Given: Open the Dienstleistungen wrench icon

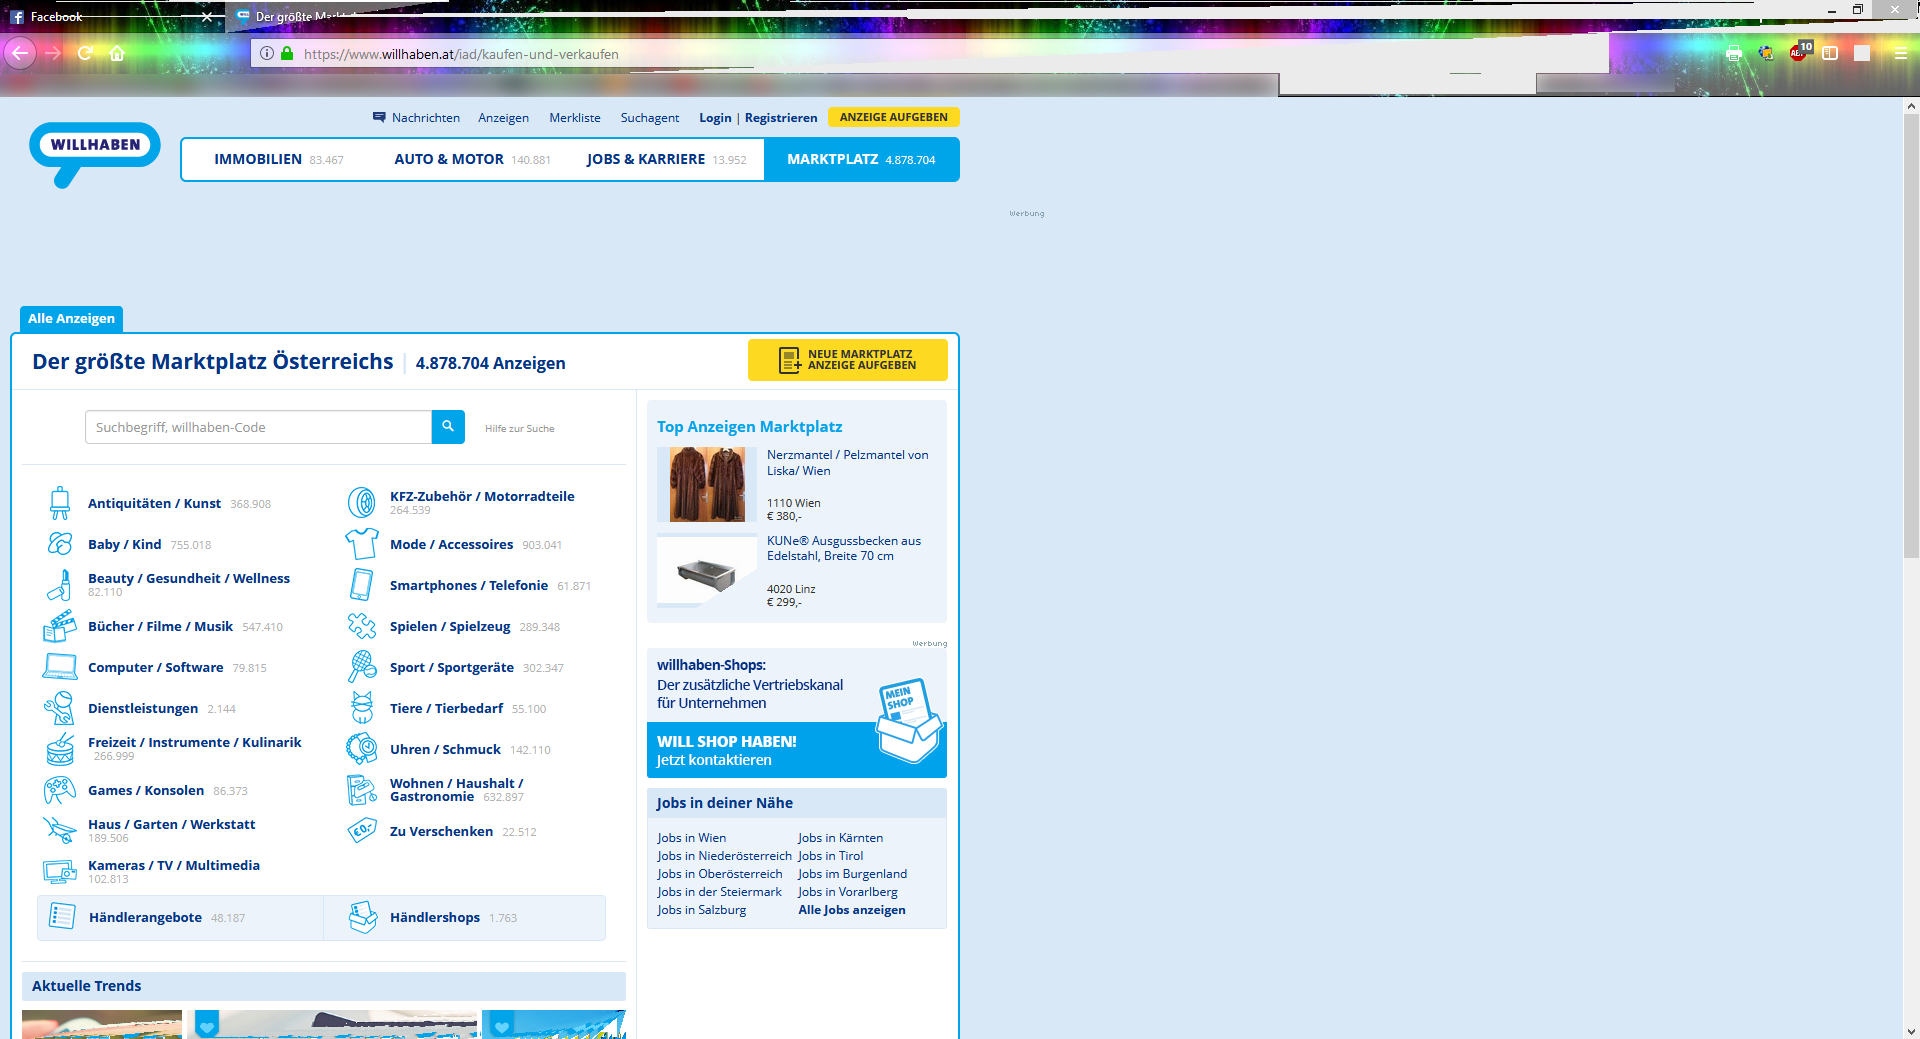Looking at the screenshot, I should point(60,708).
